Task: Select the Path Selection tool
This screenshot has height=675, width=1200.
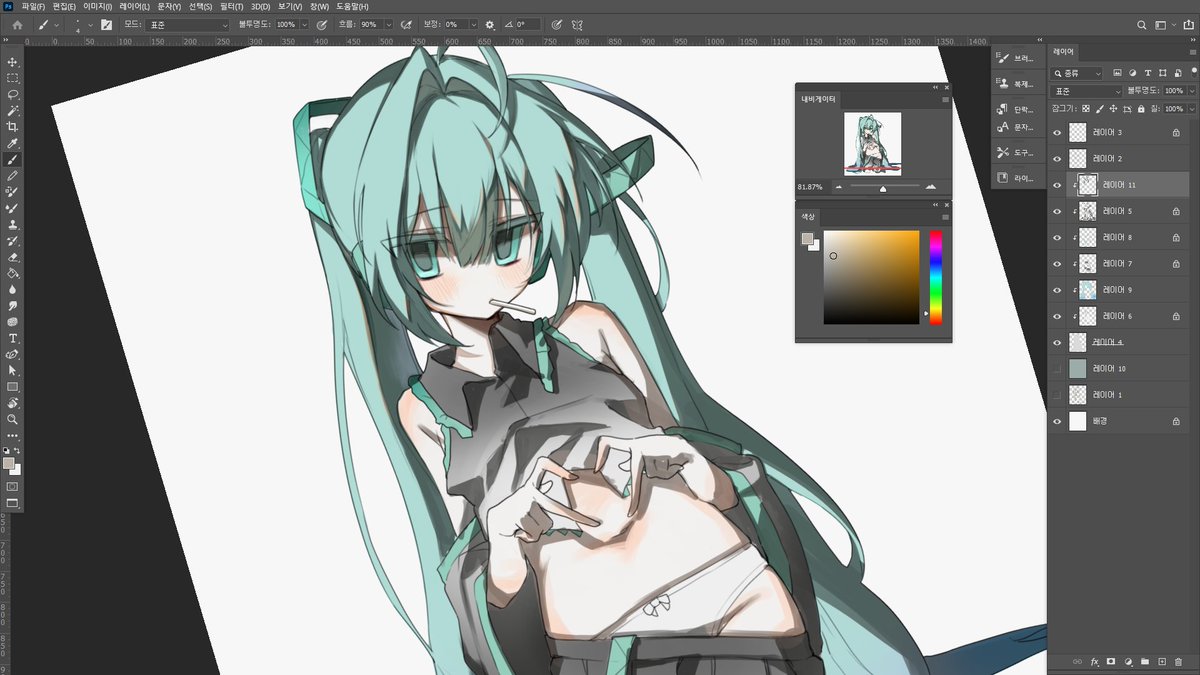Action: (13, 370)
